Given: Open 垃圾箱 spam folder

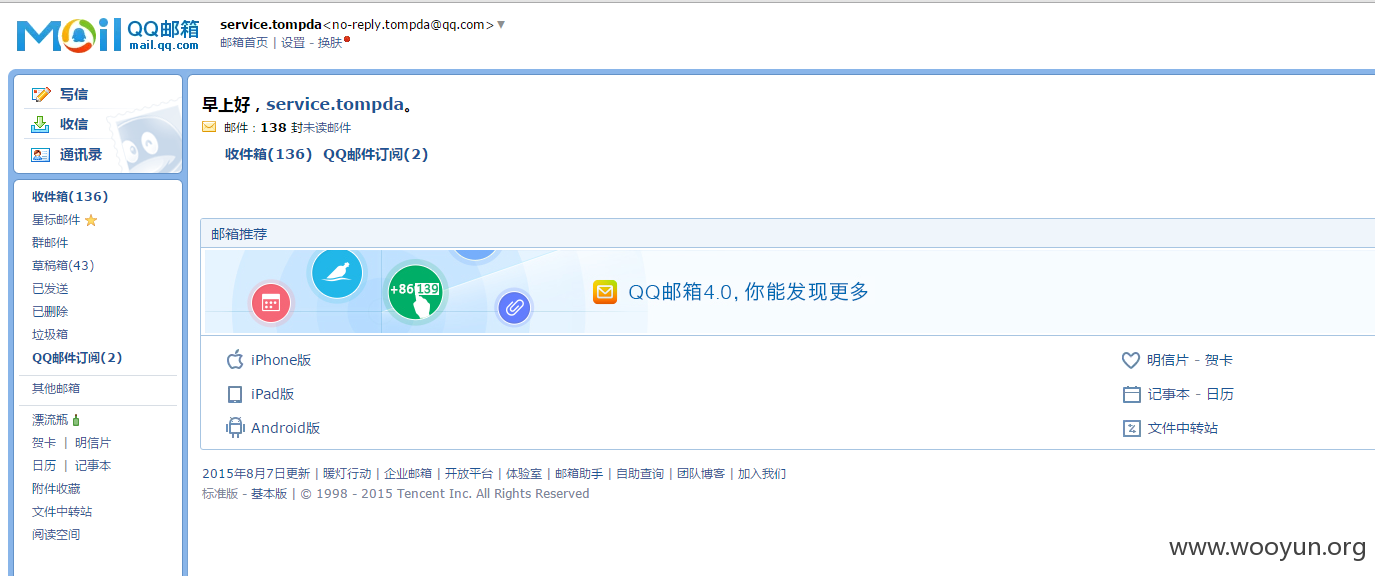Looking at the screenshot, I should point(50,335).
